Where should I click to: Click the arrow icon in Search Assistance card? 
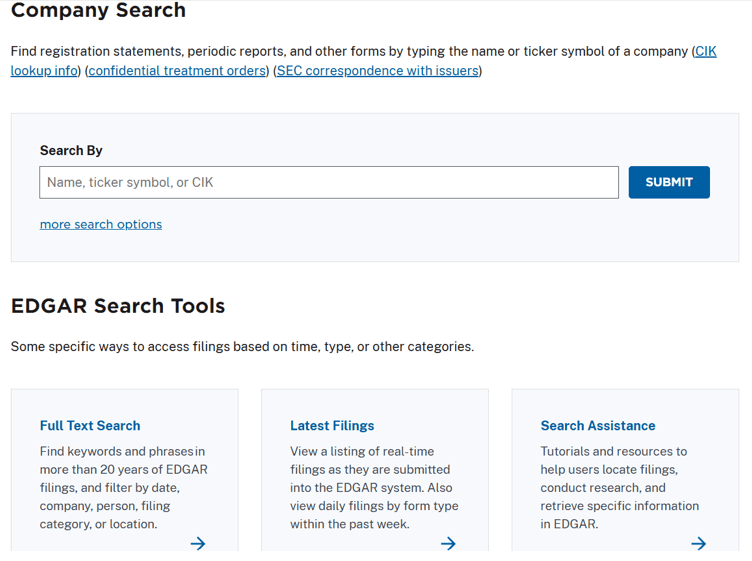pos(698,543)
